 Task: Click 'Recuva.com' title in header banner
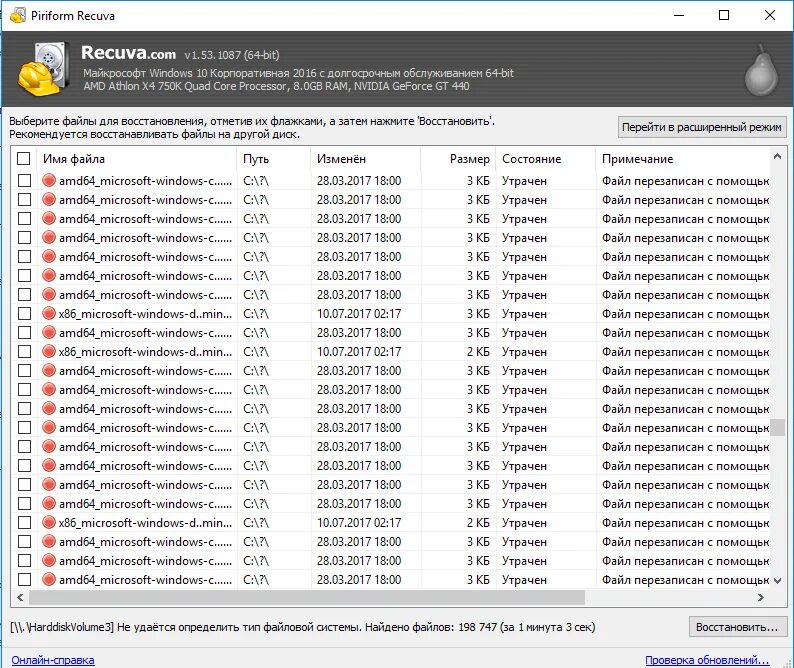[129, 53]
